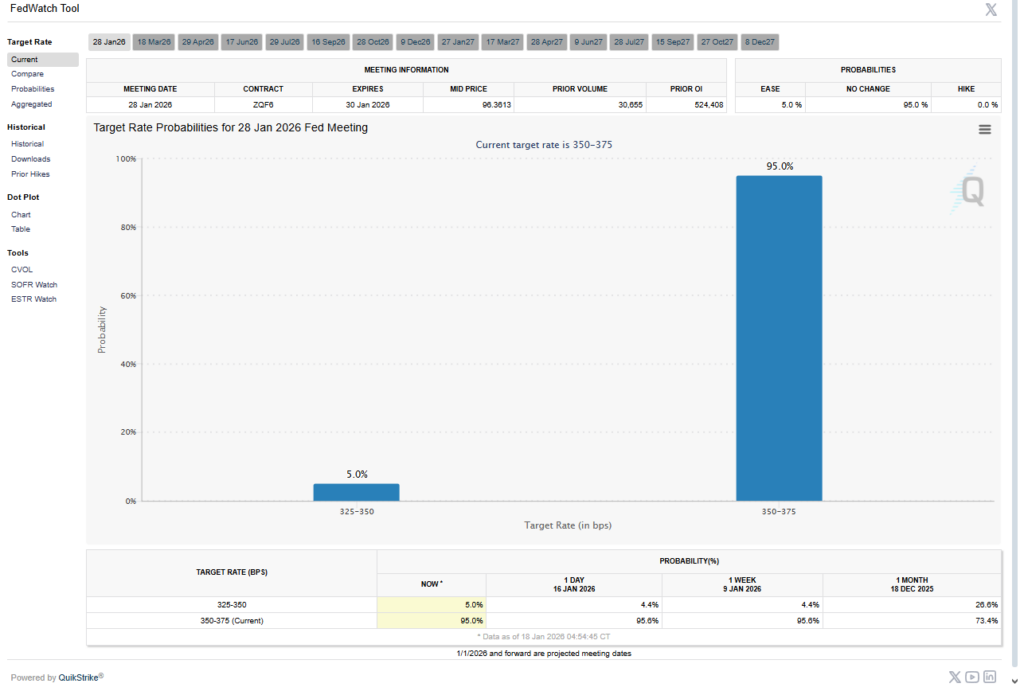This screenshot has width=1024, height=695.
Task: Switch to the 9 Dec26 meeting tab
Action: pos(415,42)
